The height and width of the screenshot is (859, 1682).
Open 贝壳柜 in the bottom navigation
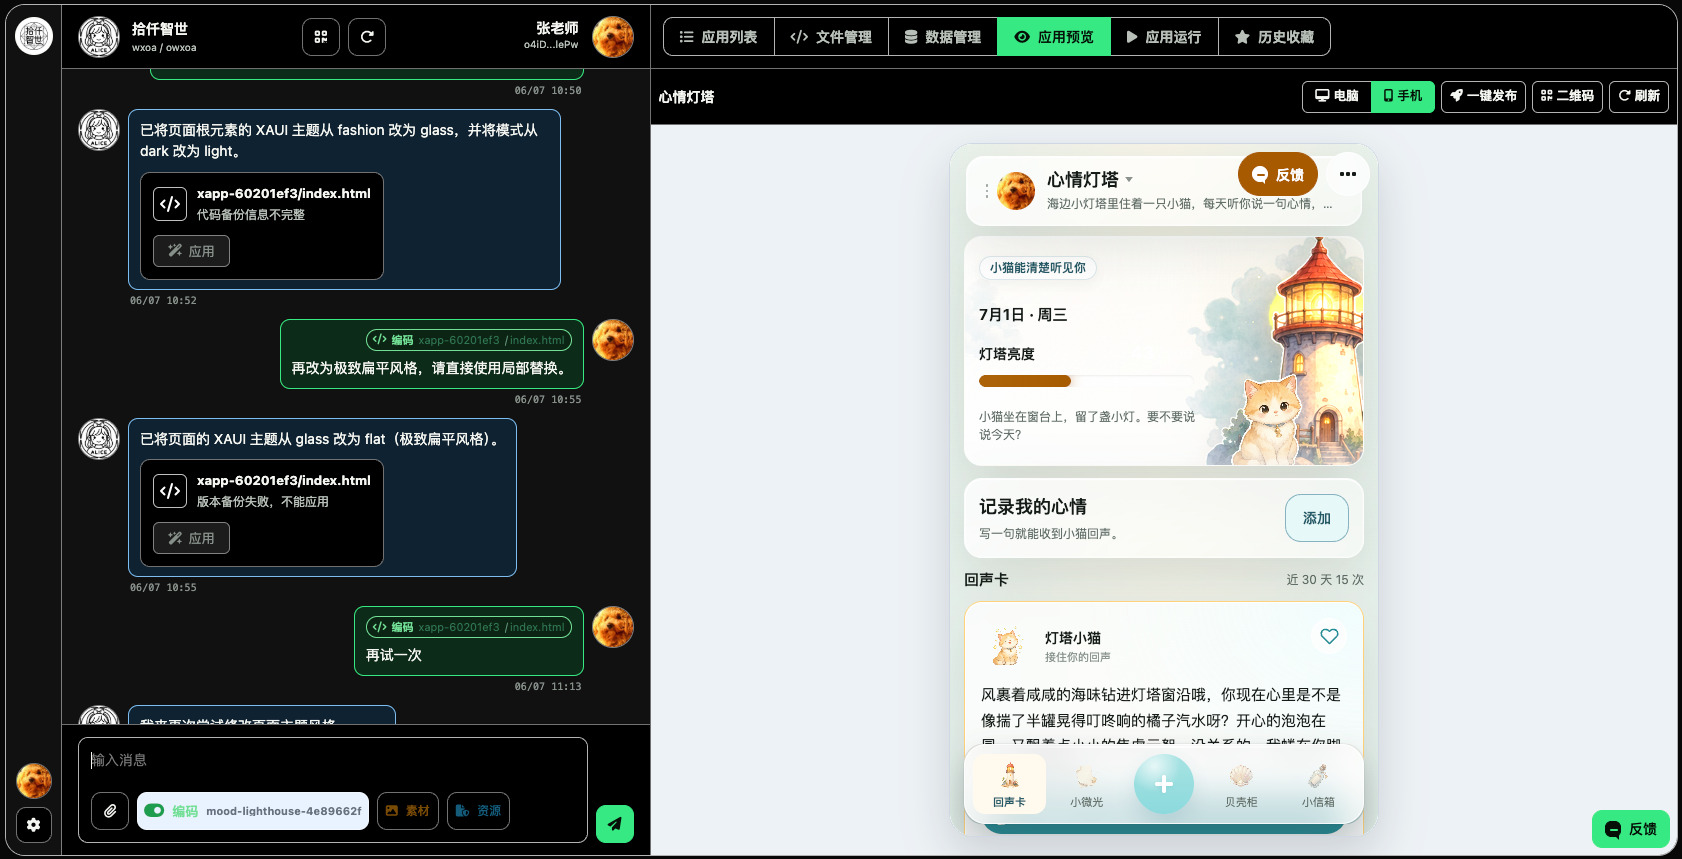point(1241,787)
